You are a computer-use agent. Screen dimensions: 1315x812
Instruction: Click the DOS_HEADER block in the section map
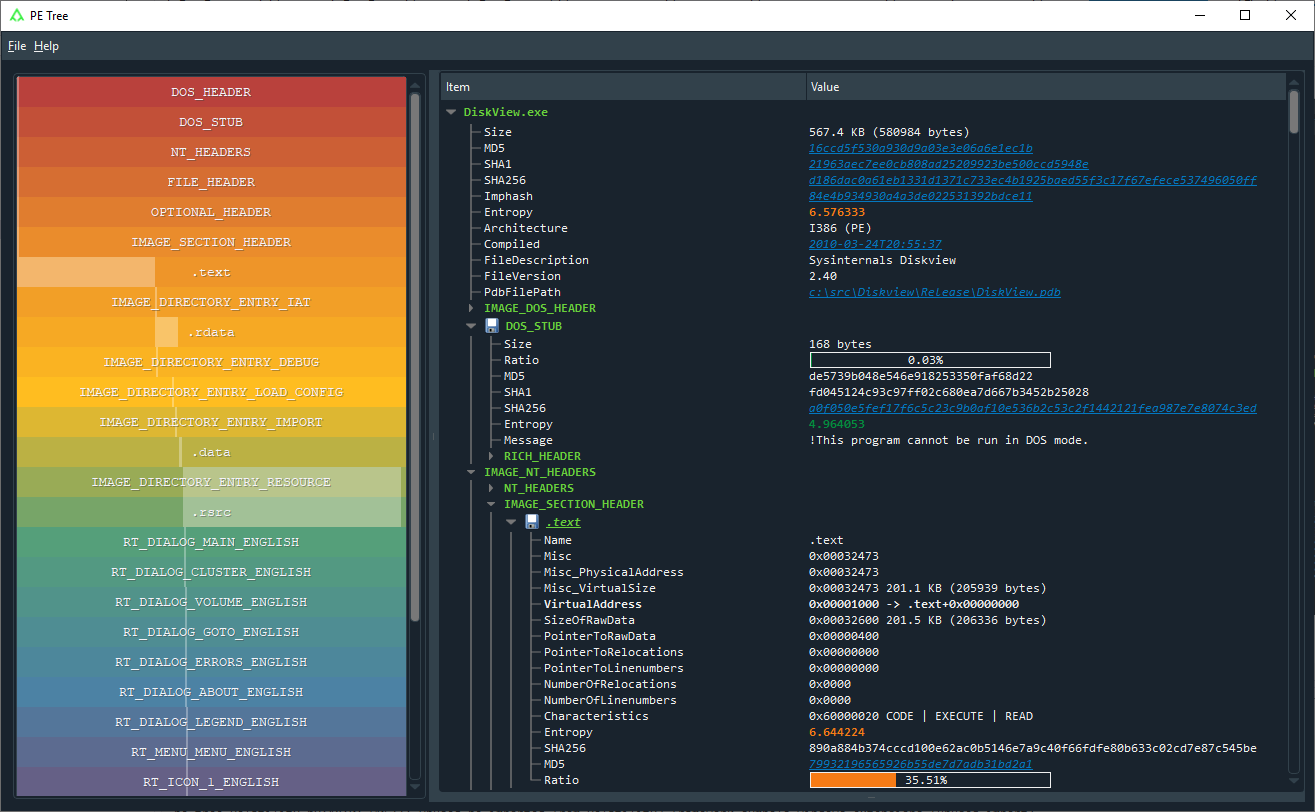(x=210, y=91)
